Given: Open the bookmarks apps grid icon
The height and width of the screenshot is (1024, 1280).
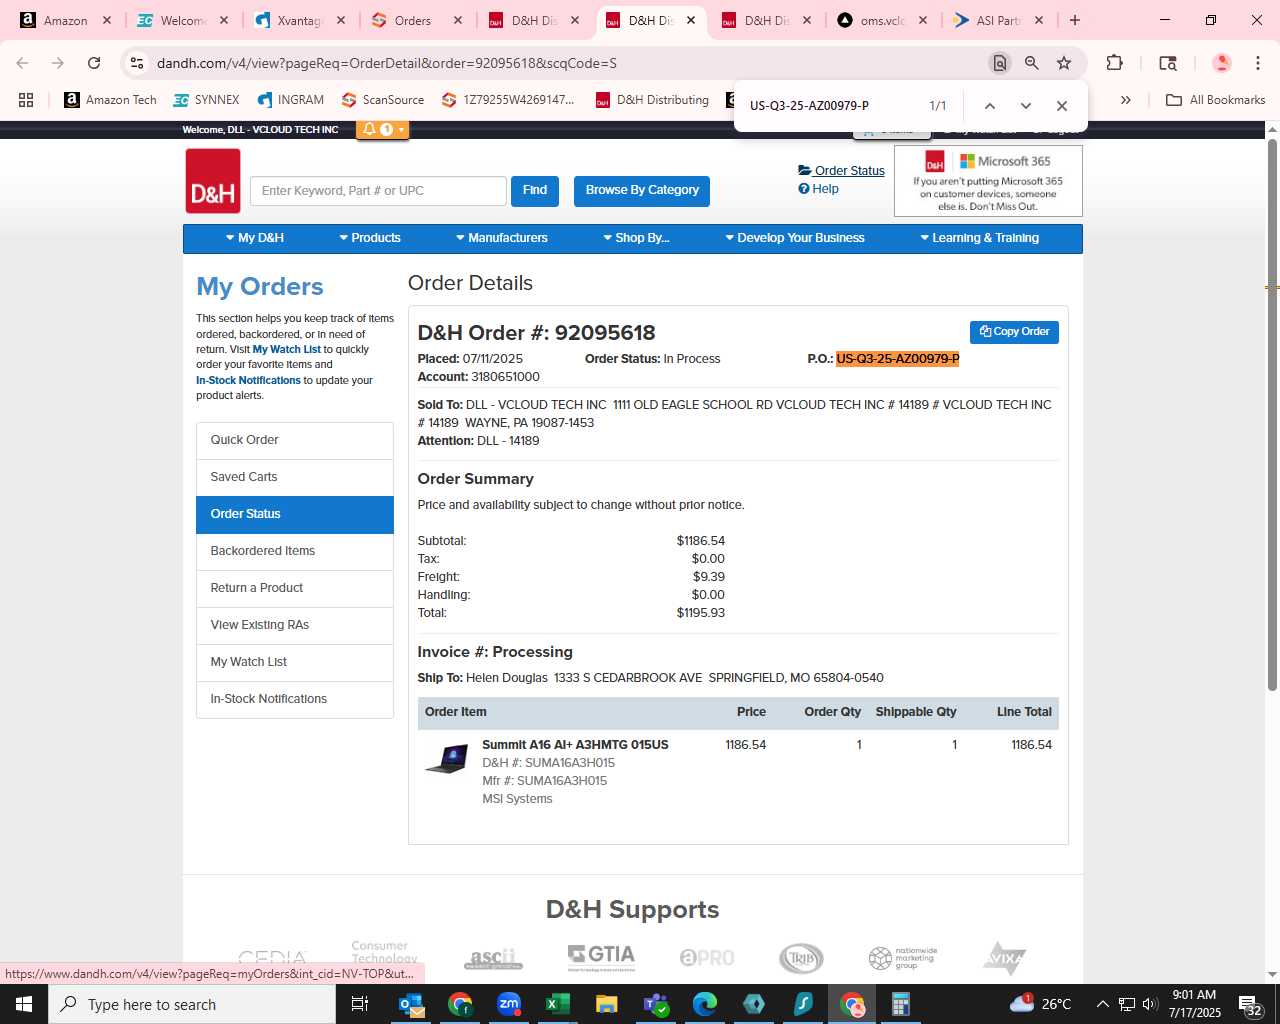Looking at the screenshot, I should pyautogui.click(x=26, y=100).
